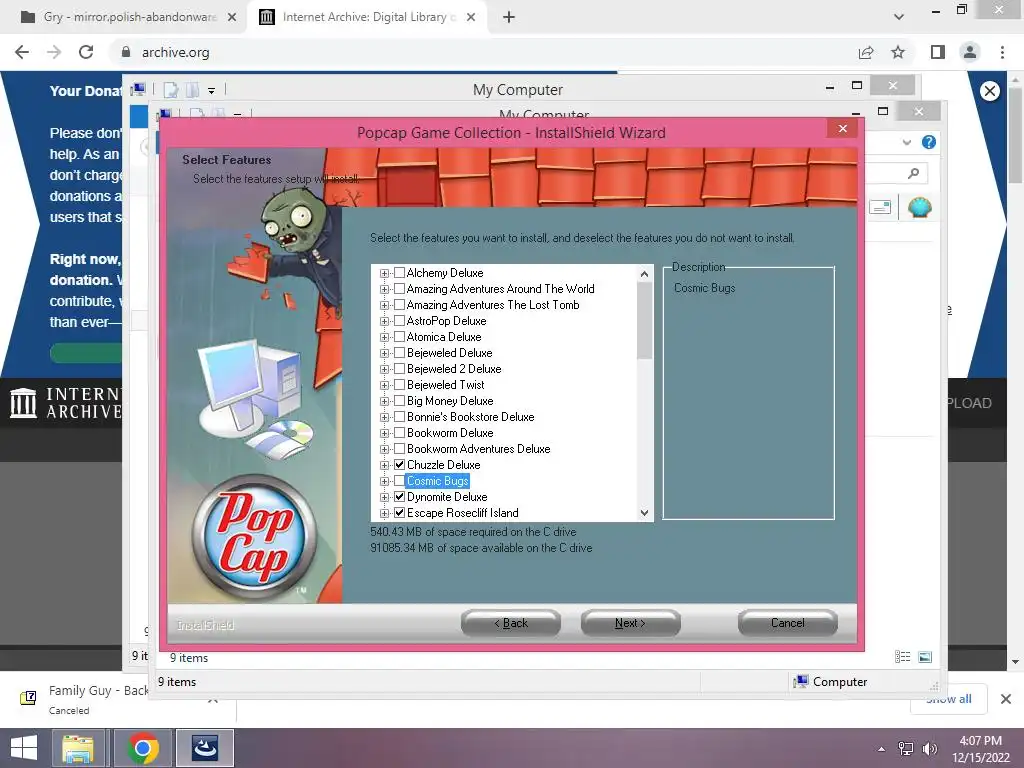Uncheck Escape Rosecliff Island checkbox
This screenshot has height=768, width=1024.
click(400, 513)
